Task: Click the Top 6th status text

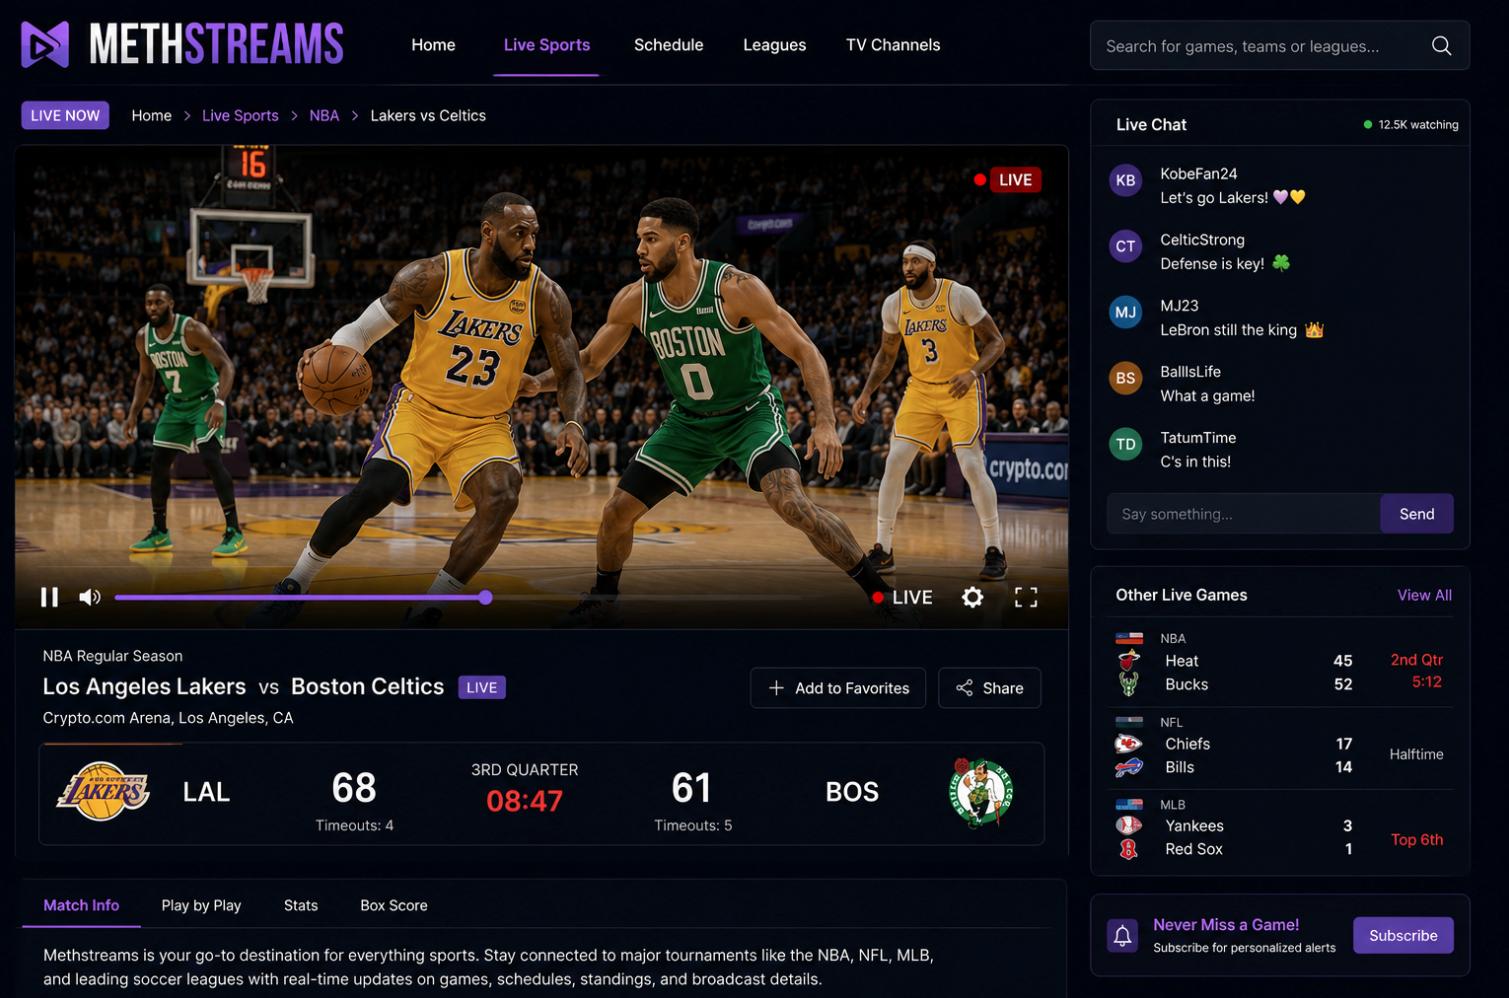Action: click(1417, 840)
